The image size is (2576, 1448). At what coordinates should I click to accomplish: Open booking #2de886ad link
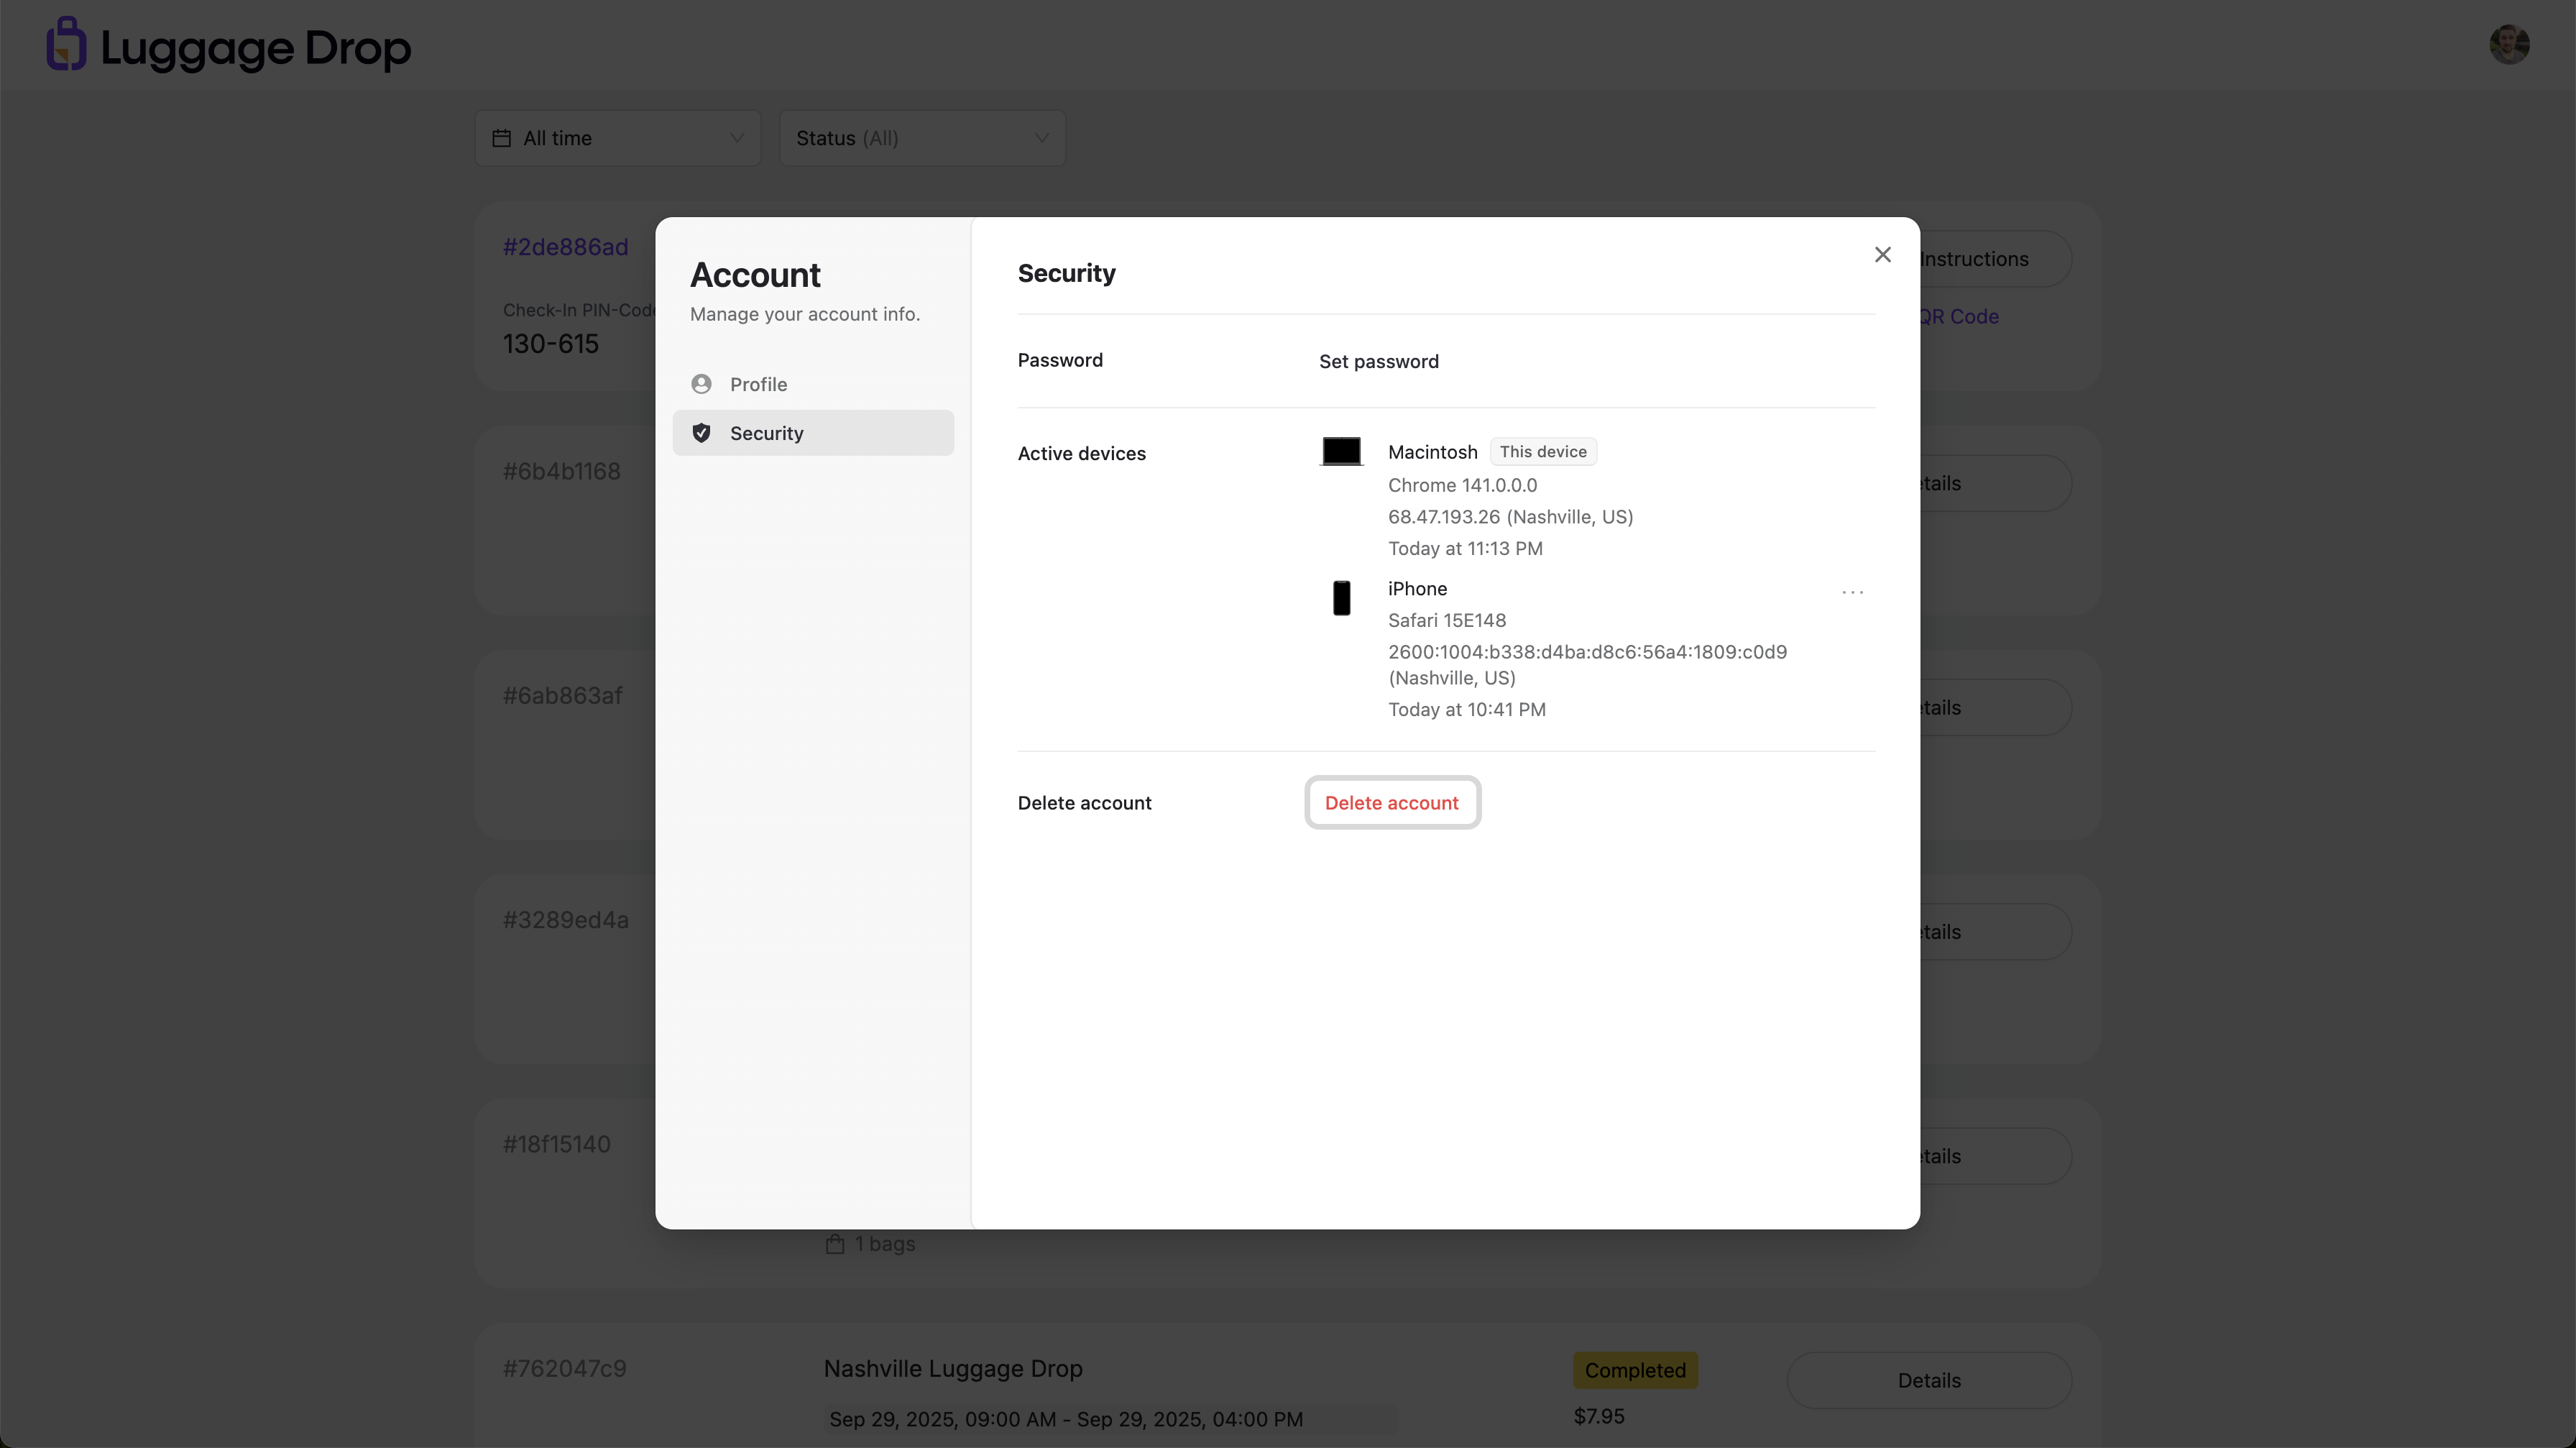point(565,247)
